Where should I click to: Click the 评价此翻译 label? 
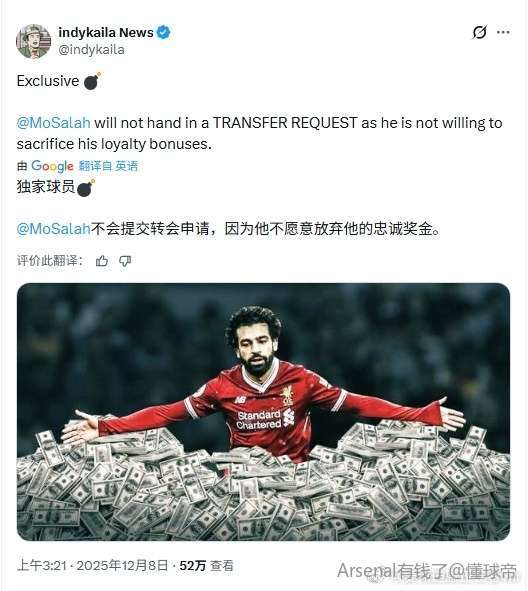(x=50, y=260)
